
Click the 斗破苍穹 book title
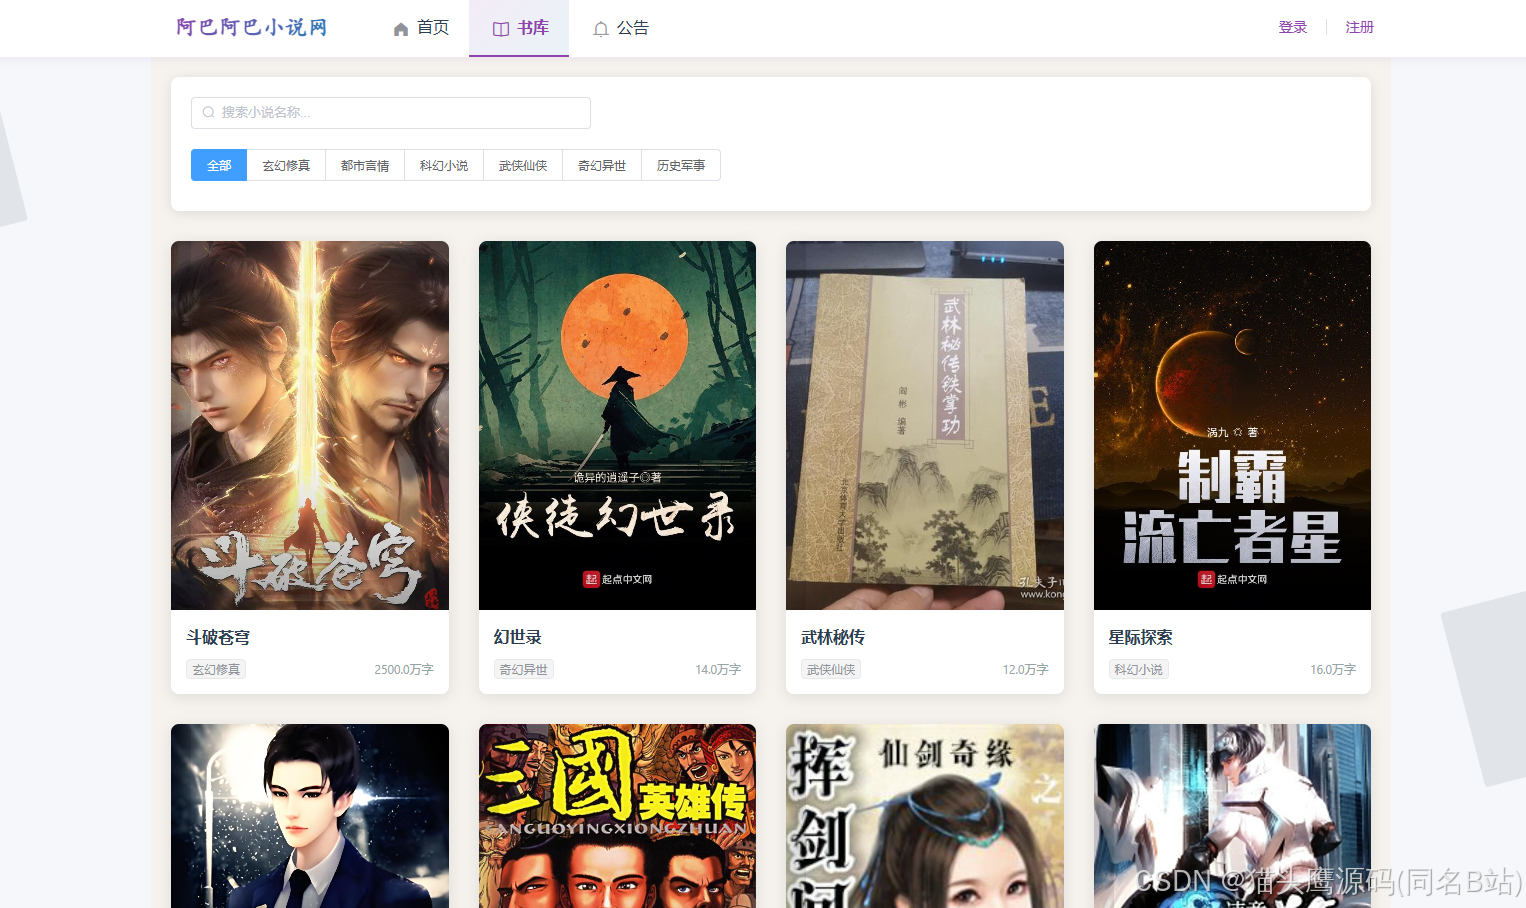pos(218,637)
